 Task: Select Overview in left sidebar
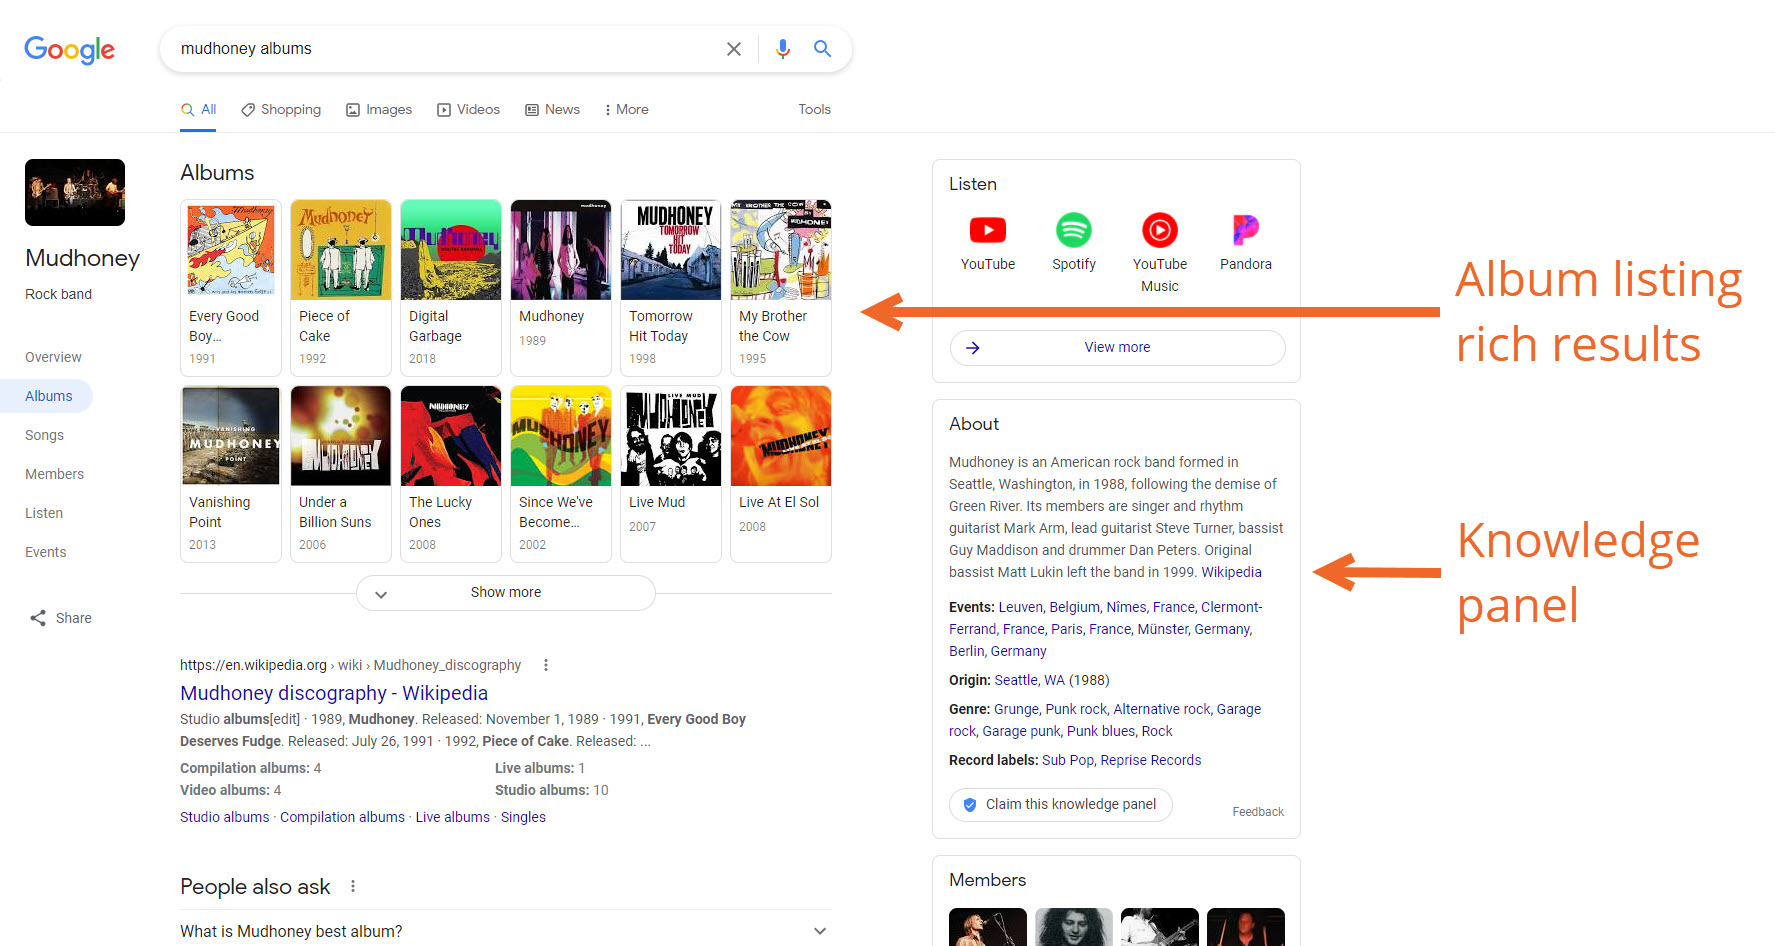(53, 357)
